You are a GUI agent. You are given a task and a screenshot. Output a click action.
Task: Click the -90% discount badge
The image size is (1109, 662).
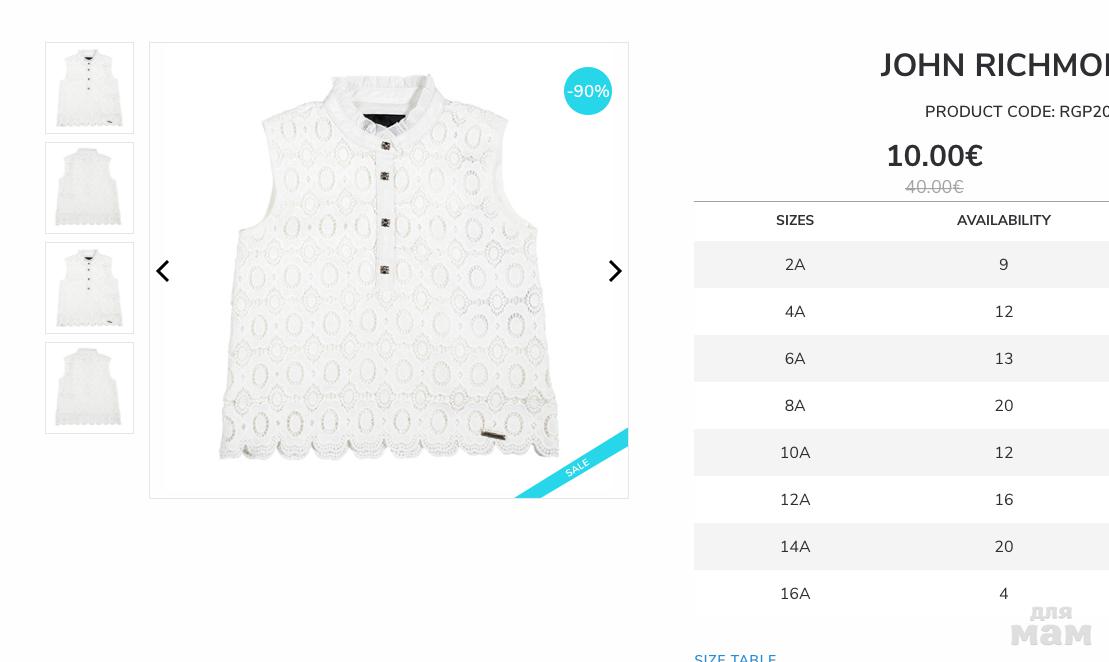588,91
